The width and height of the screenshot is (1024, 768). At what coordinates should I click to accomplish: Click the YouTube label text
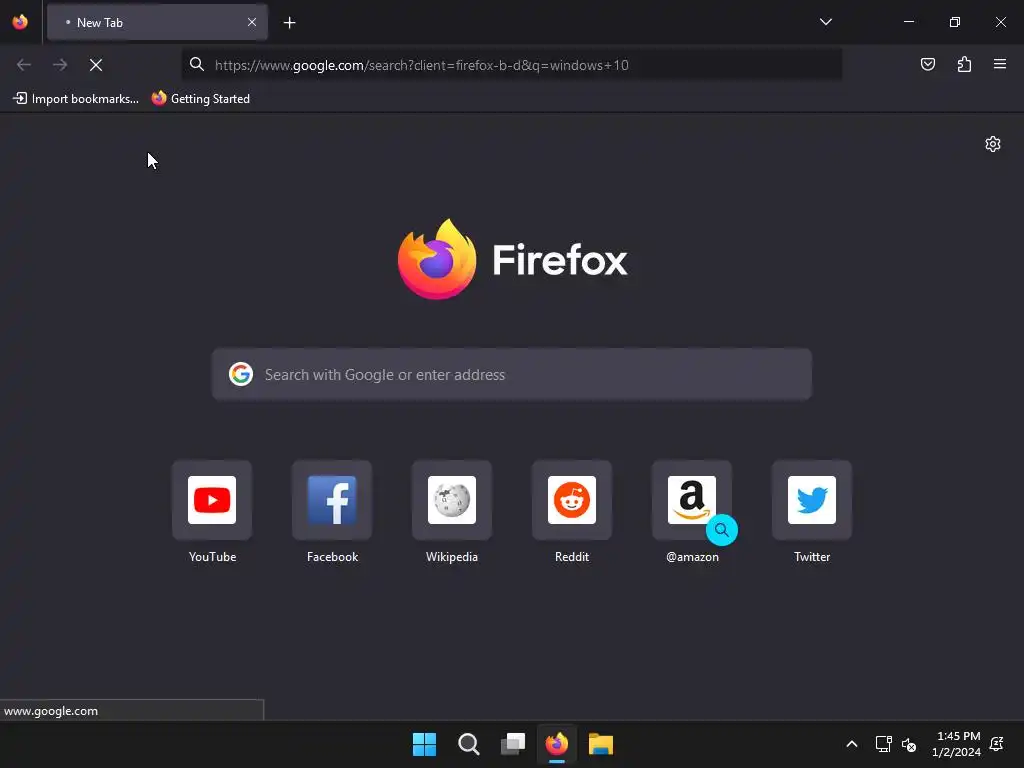pyautogui.click(x=212, y=557)
